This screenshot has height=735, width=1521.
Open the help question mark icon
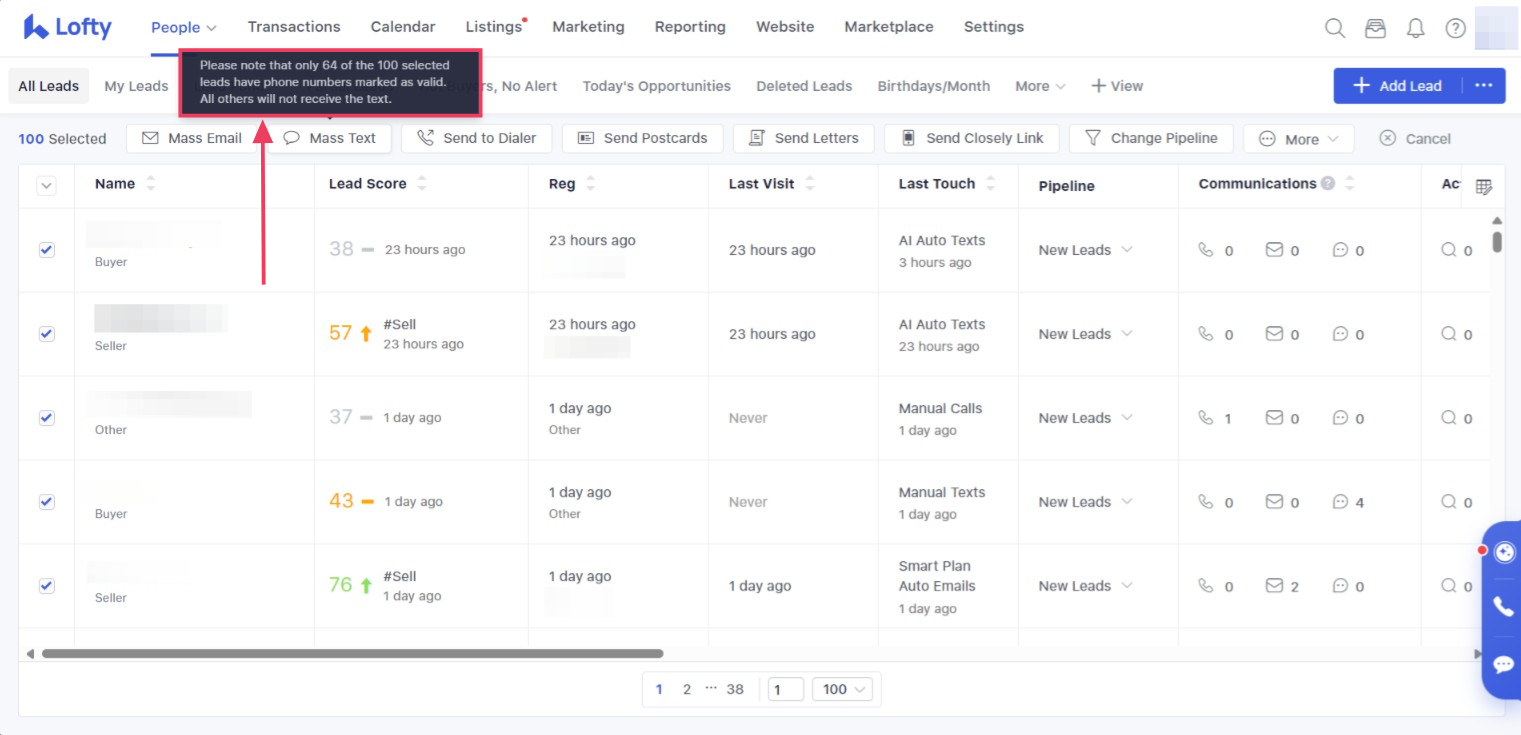click(1455, 28)
